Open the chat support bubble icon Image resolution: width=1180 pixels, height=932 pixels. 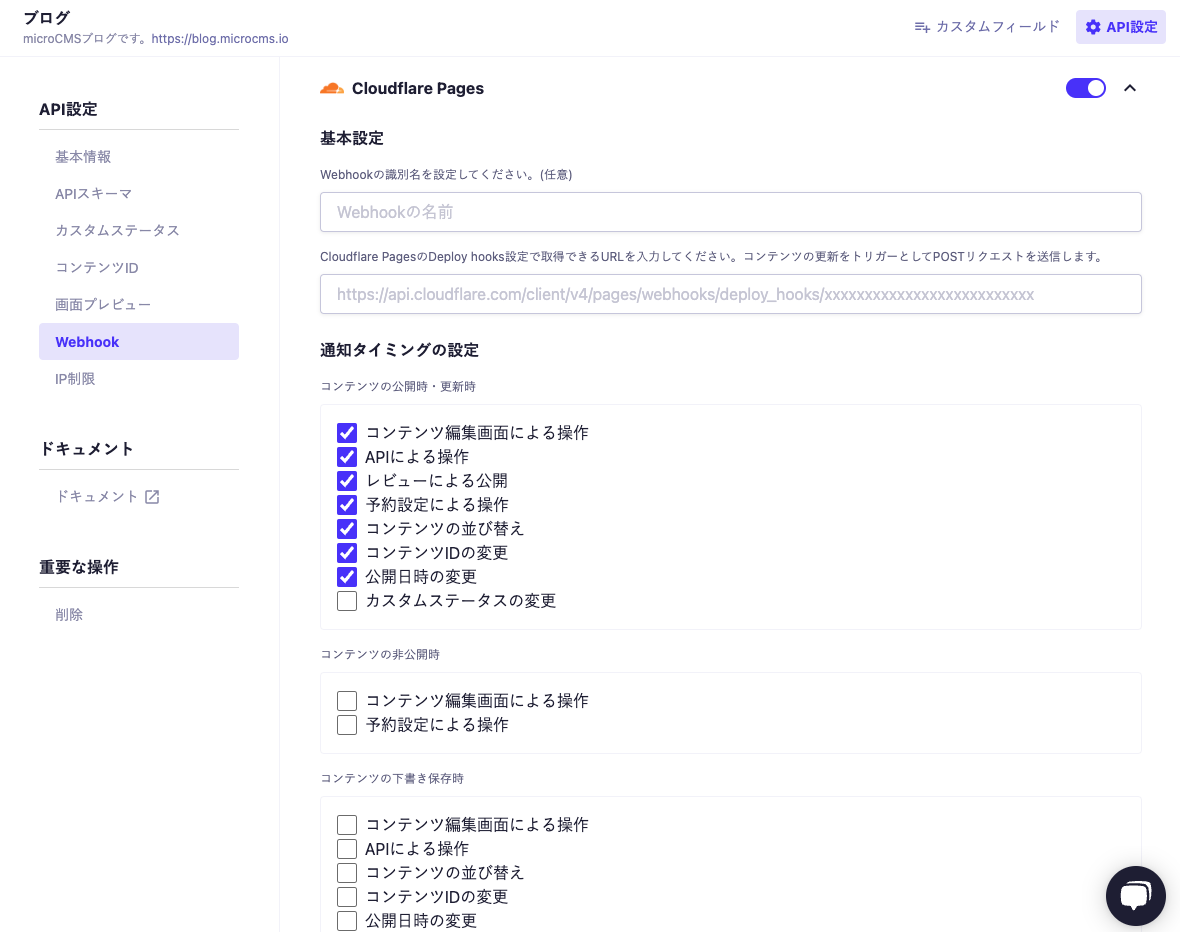(x=1135, y=896)
